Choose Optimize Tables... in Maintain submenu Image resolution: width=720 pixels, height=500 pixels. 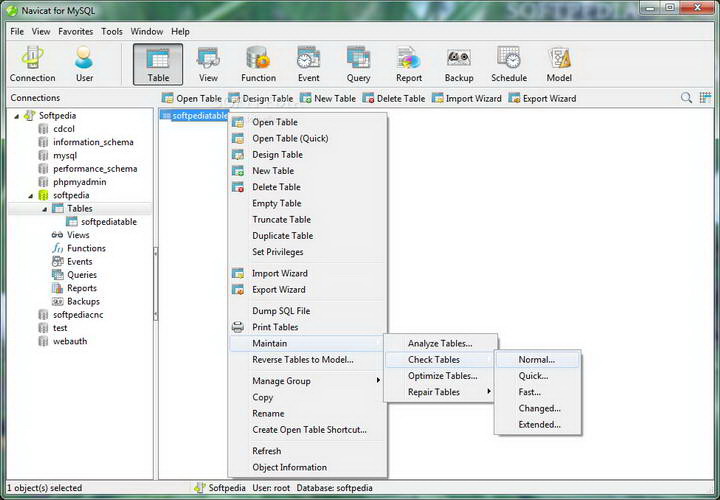coord(442,376)
